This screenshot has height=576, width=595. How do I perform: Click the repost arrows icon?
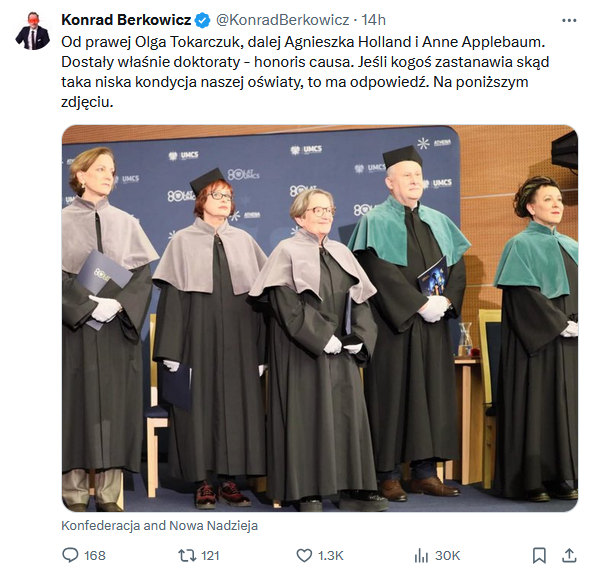click(x=187, y=556)
